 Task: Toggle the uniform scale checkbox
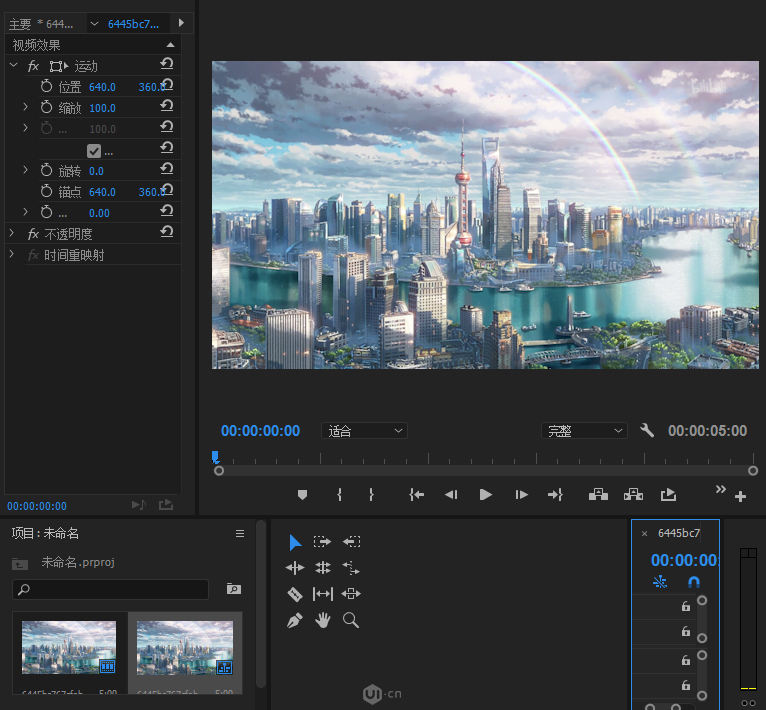94,151
